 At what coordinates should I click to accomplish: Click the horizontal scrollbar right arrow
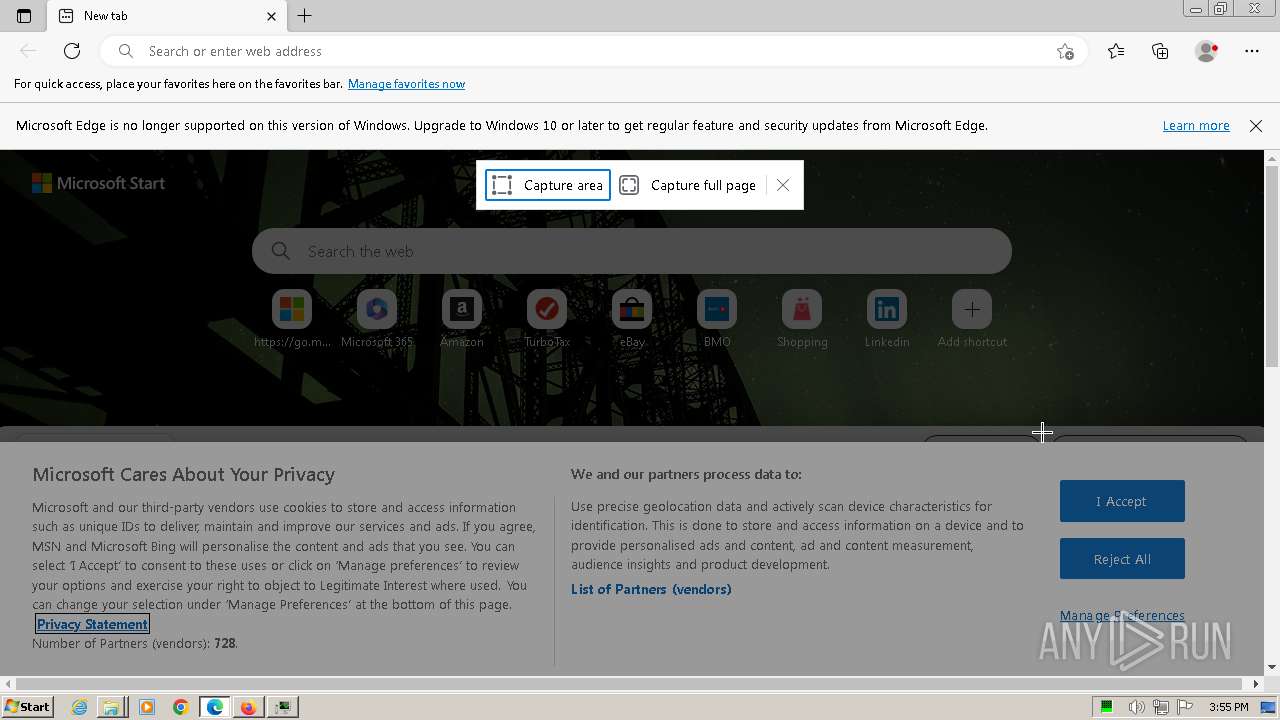click(1257, 684)
